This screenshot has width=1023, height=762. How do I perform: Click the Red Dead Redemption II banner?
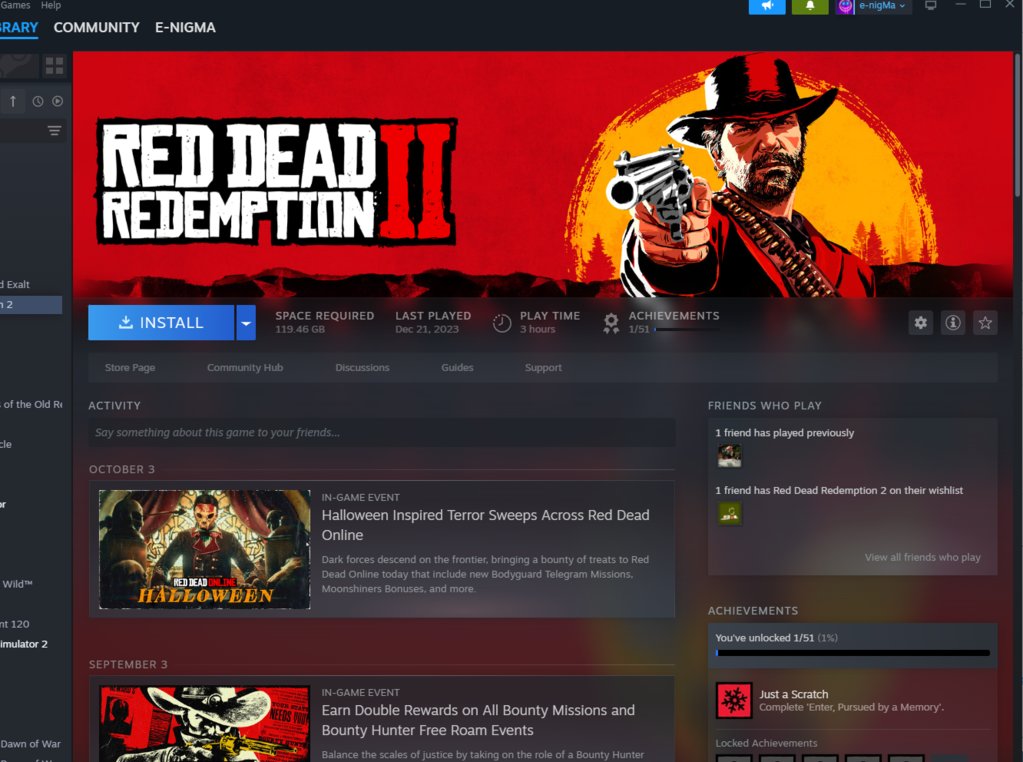coord(543,174)
